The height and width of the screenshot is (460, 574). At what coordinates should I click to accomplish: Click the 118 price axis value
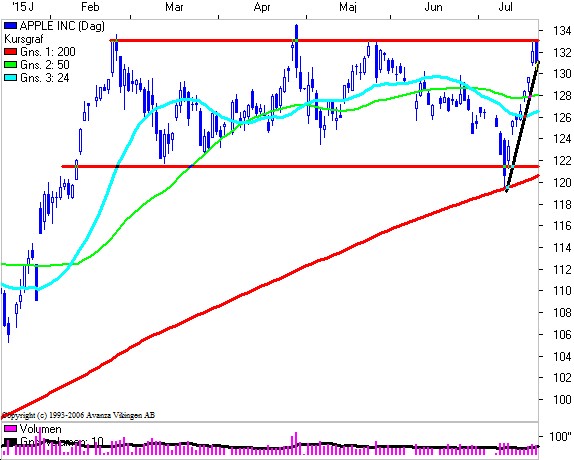pyautogui.click(x=562, y=204)
